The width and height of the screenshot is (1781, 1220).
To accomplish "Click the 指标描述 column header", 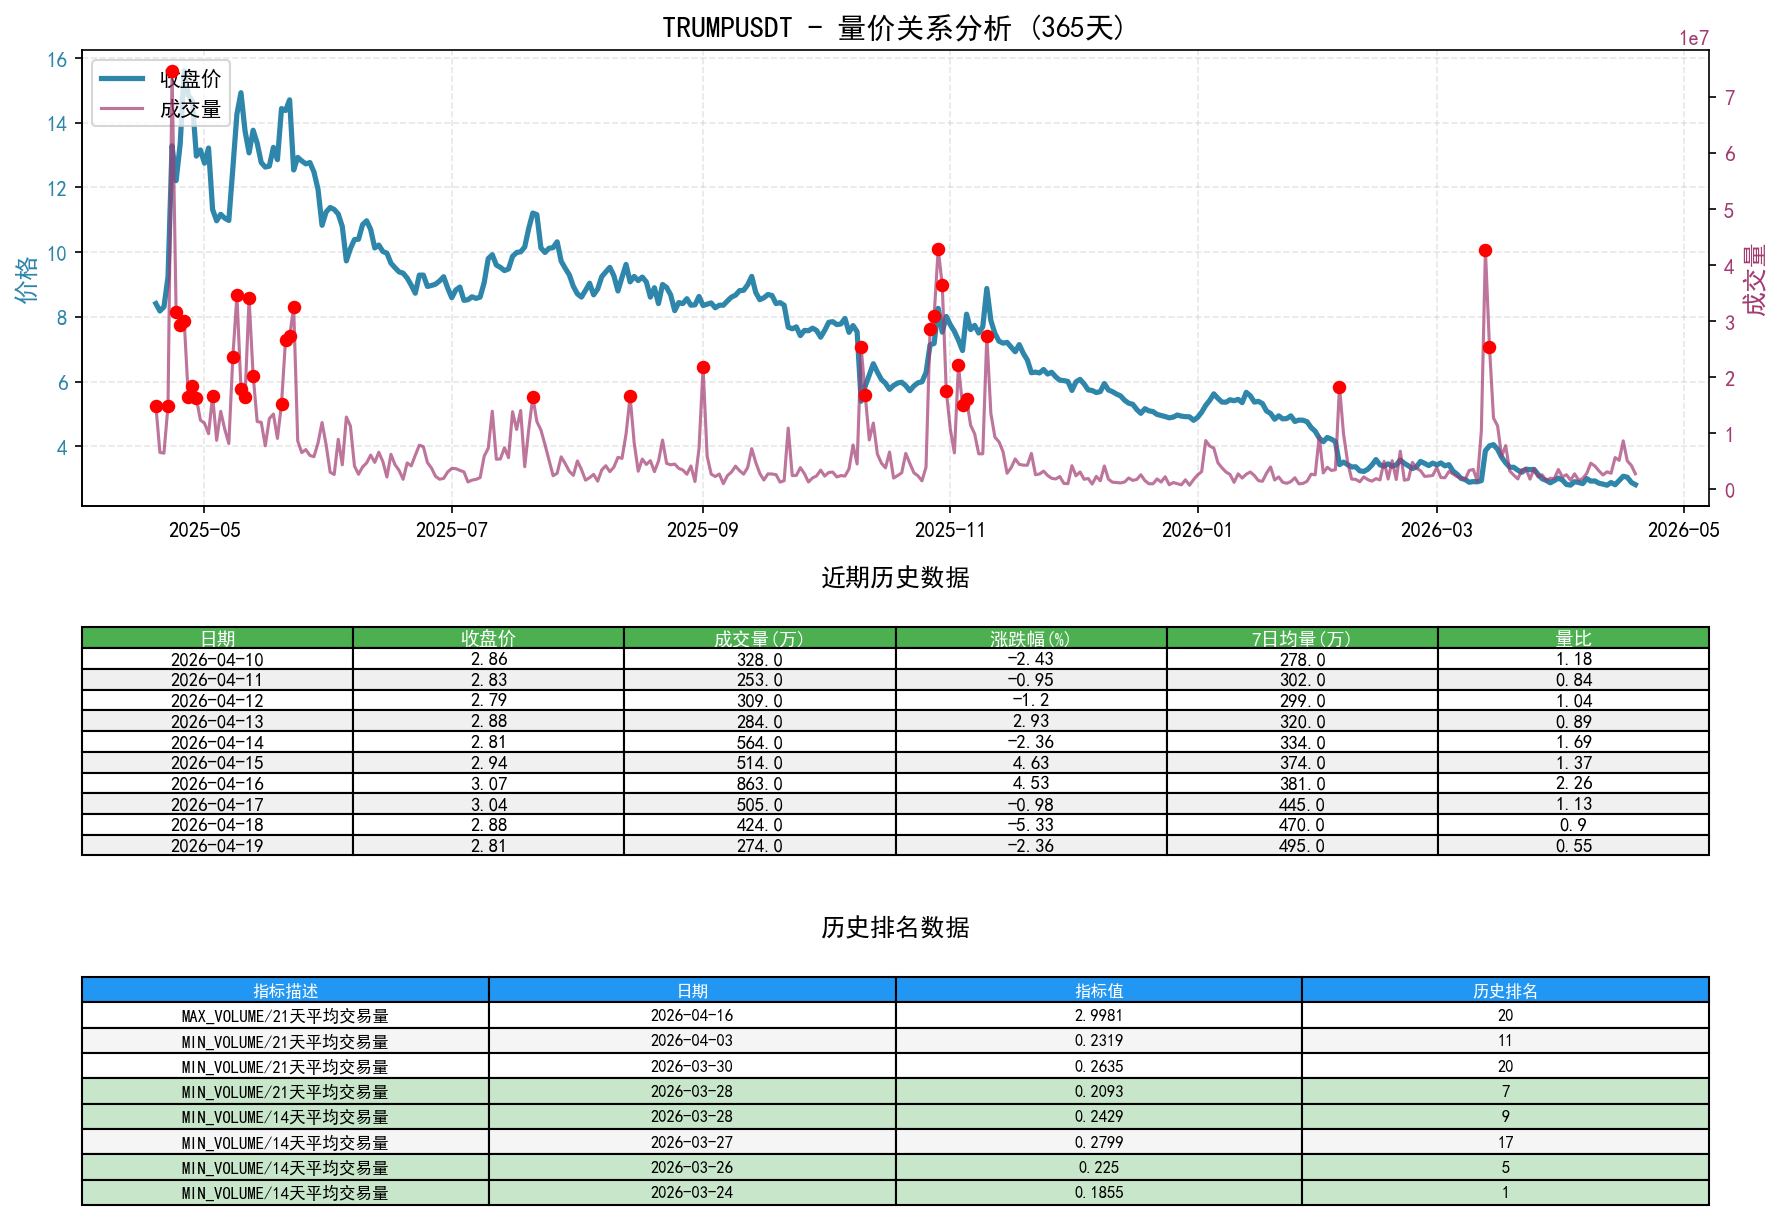I will [285, 990].
